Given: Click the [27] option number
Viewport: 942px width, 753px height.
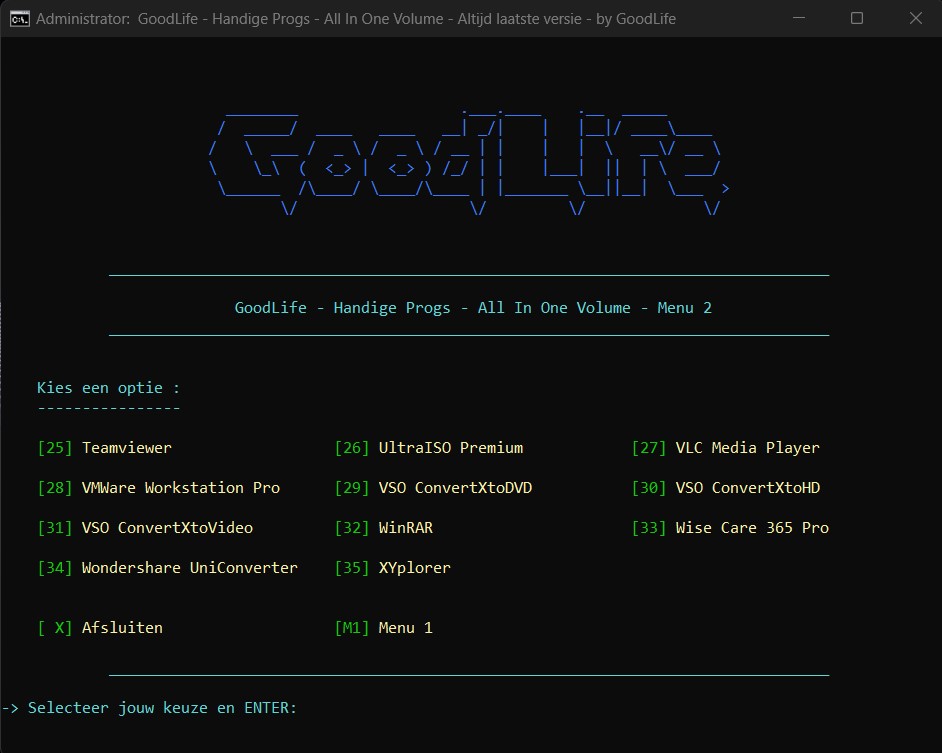Looking at the screenshot, I should 648,448.
